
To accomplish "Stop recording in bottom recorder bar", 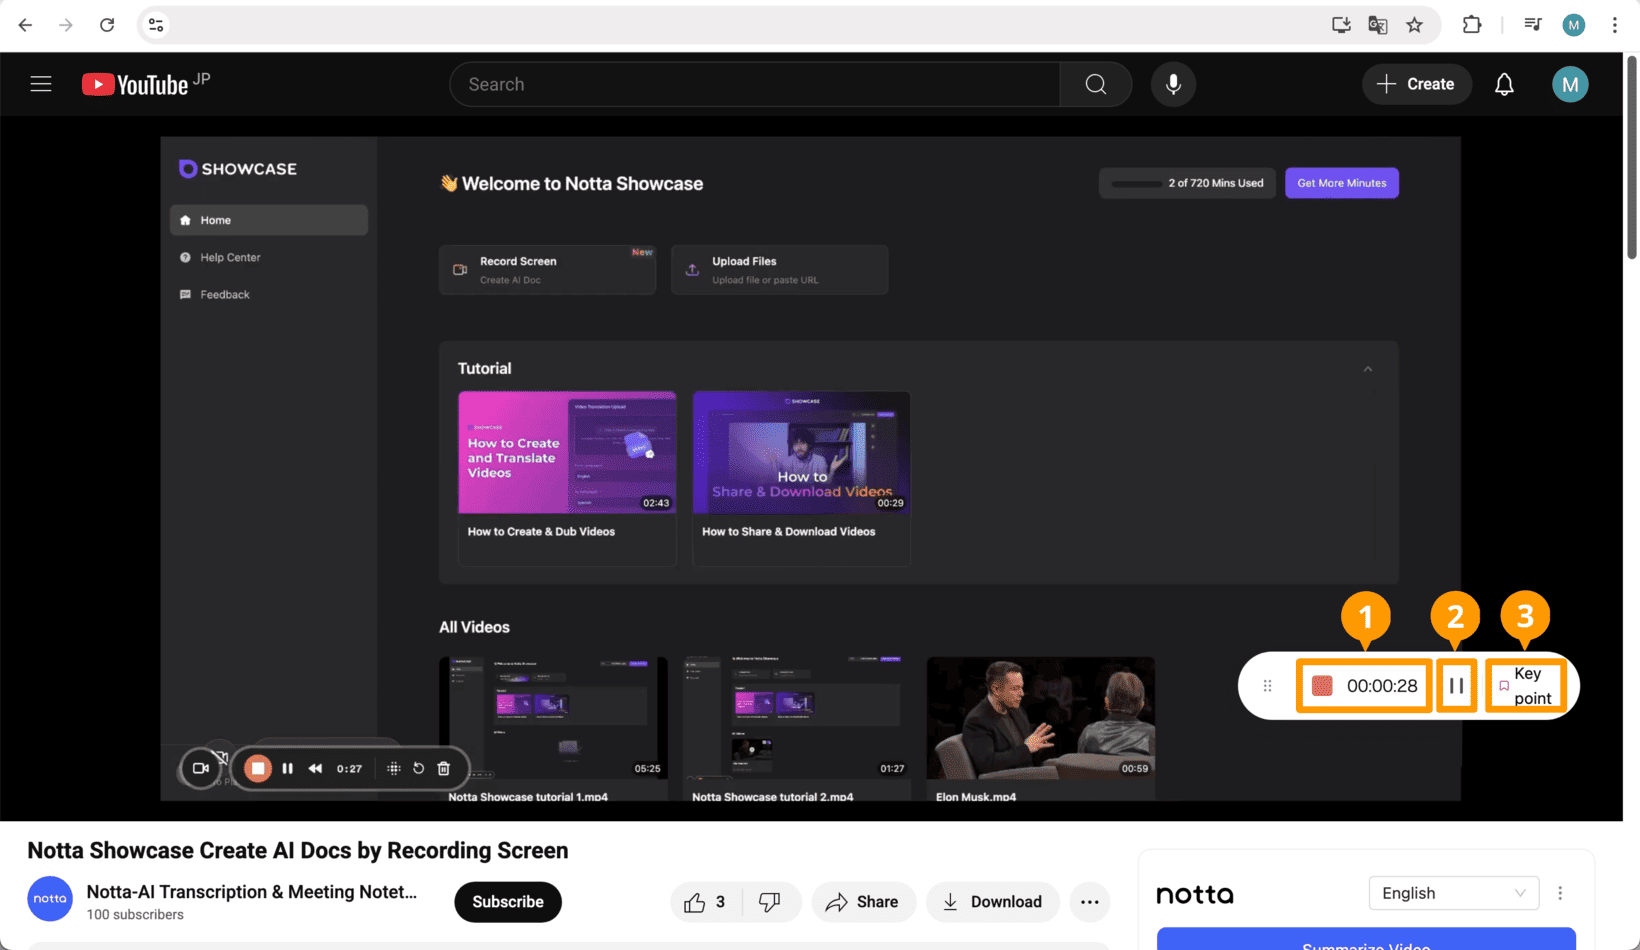I will 258,768.
